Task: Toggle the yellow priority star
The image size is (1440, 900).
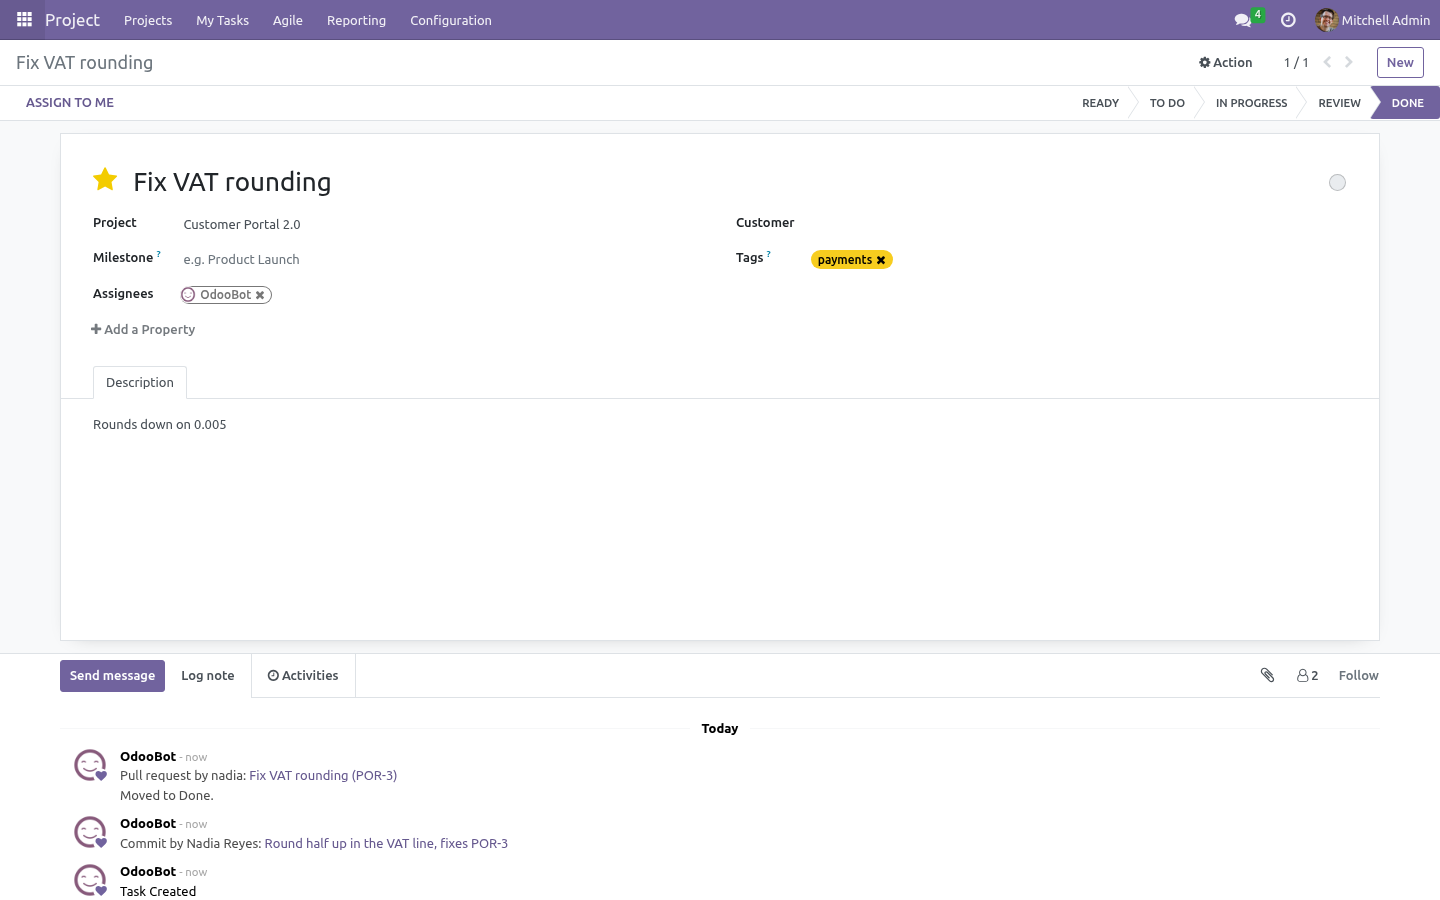Action: [105, 180]
